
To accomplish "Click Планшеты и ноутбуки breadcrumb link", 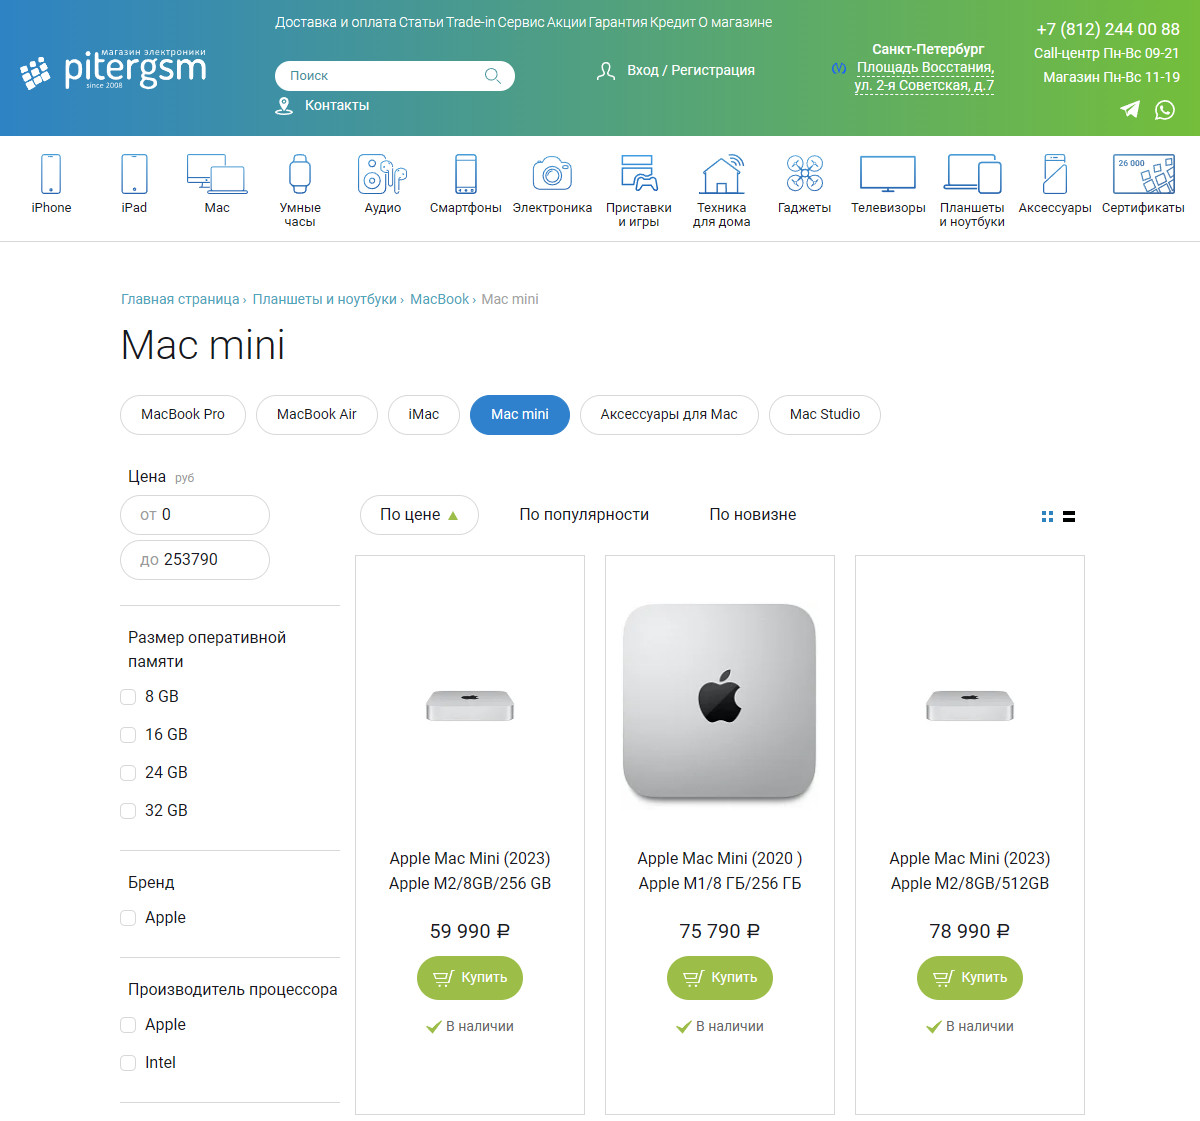I will (x=325, y=299).
